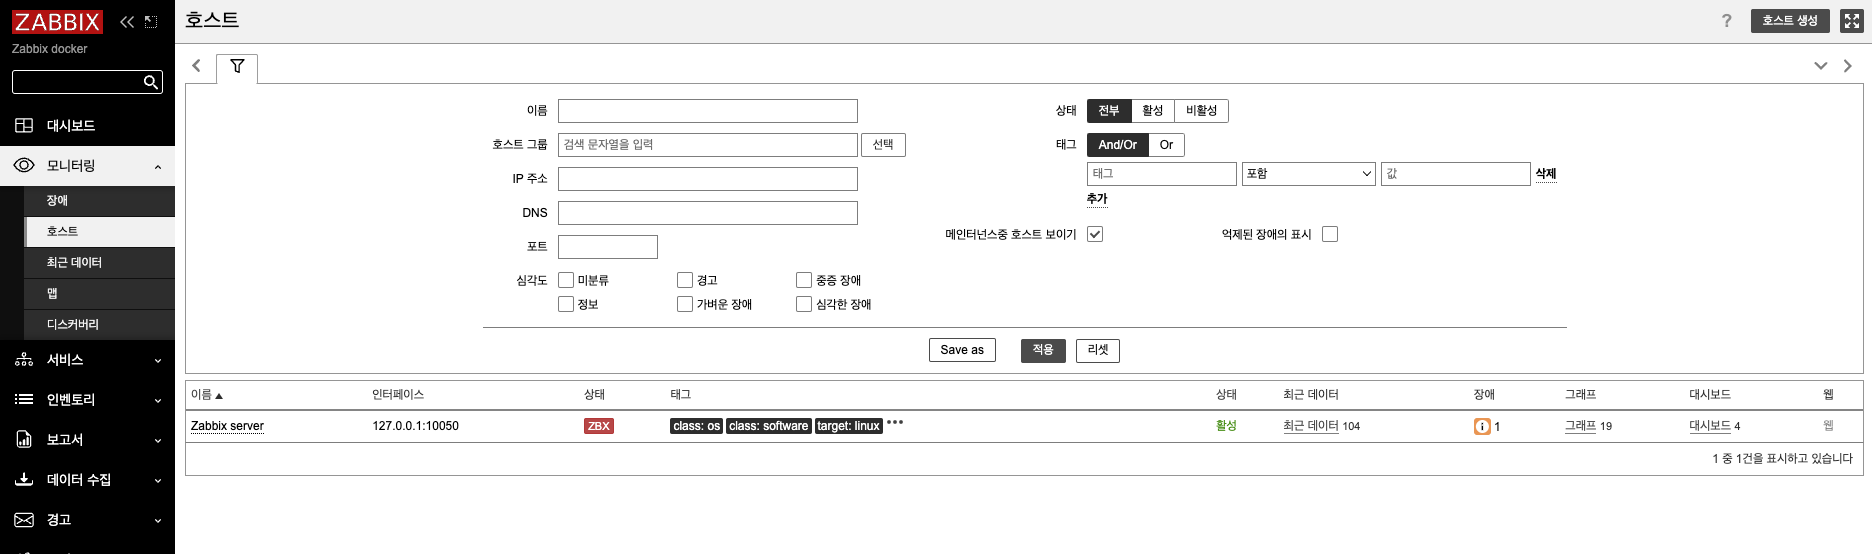Click the 호스트 생성 button
This screenshot has height=554, width=1872.
tap(1790, 21)
